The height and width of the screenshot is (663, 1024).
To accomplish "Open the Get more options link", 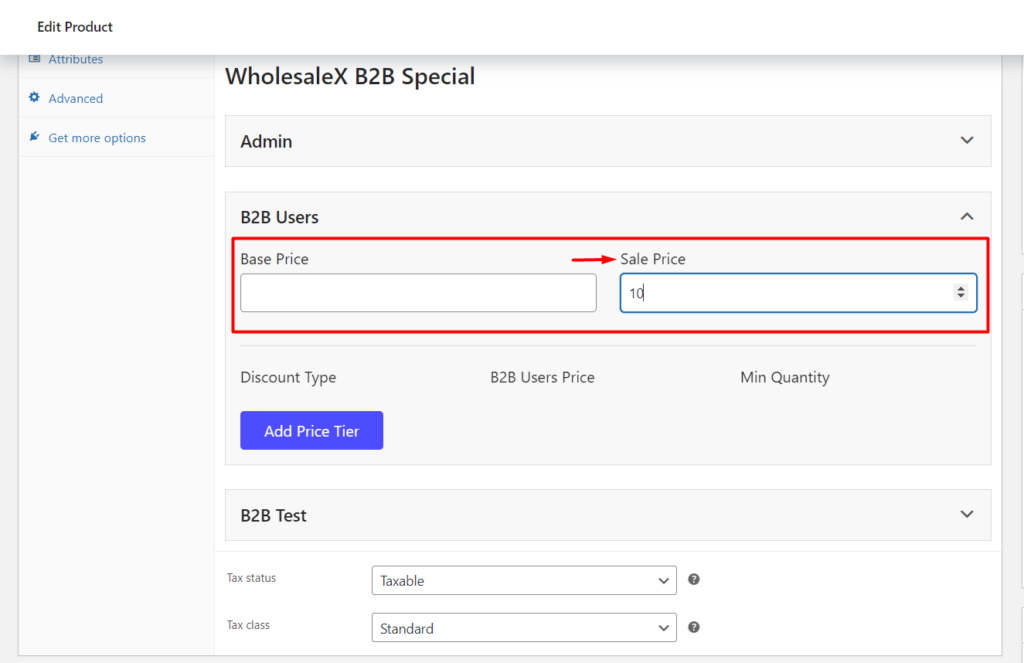I will point(97,138).
